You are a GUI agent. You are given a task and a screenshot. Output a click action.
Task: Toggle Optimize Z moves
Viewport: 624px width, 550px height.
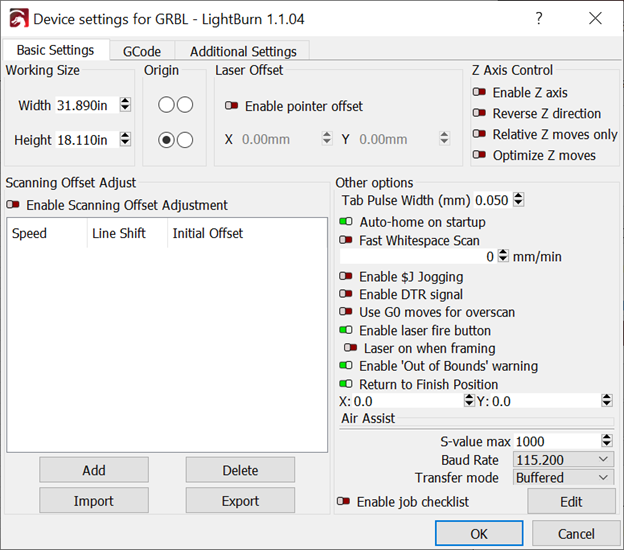point(479,154)
